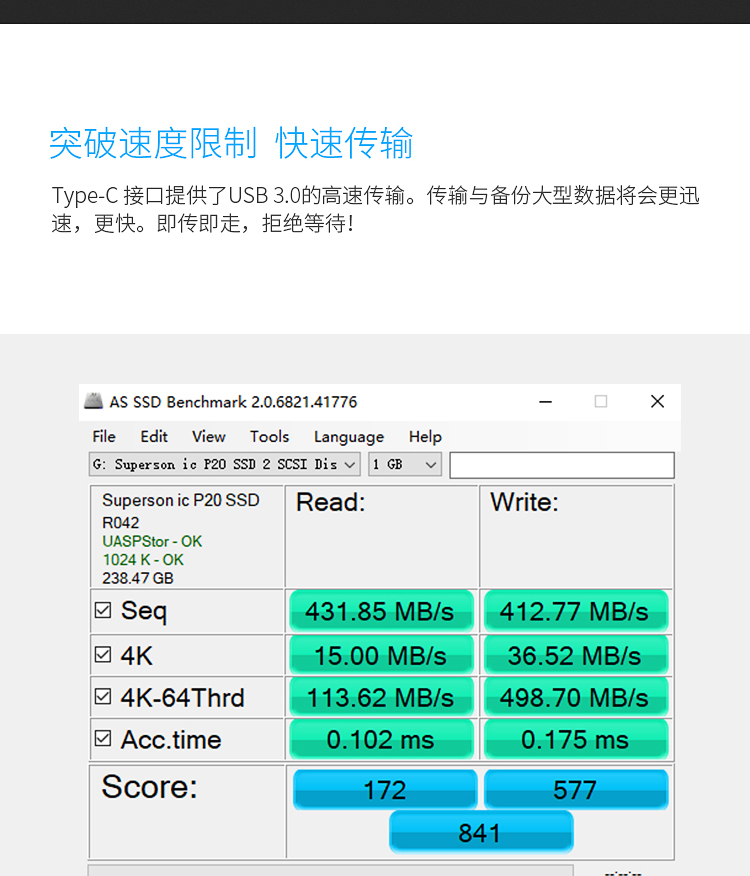This screenshot has width=750, height=876.
Task: Open the File menu
Action: pos(104,436)
